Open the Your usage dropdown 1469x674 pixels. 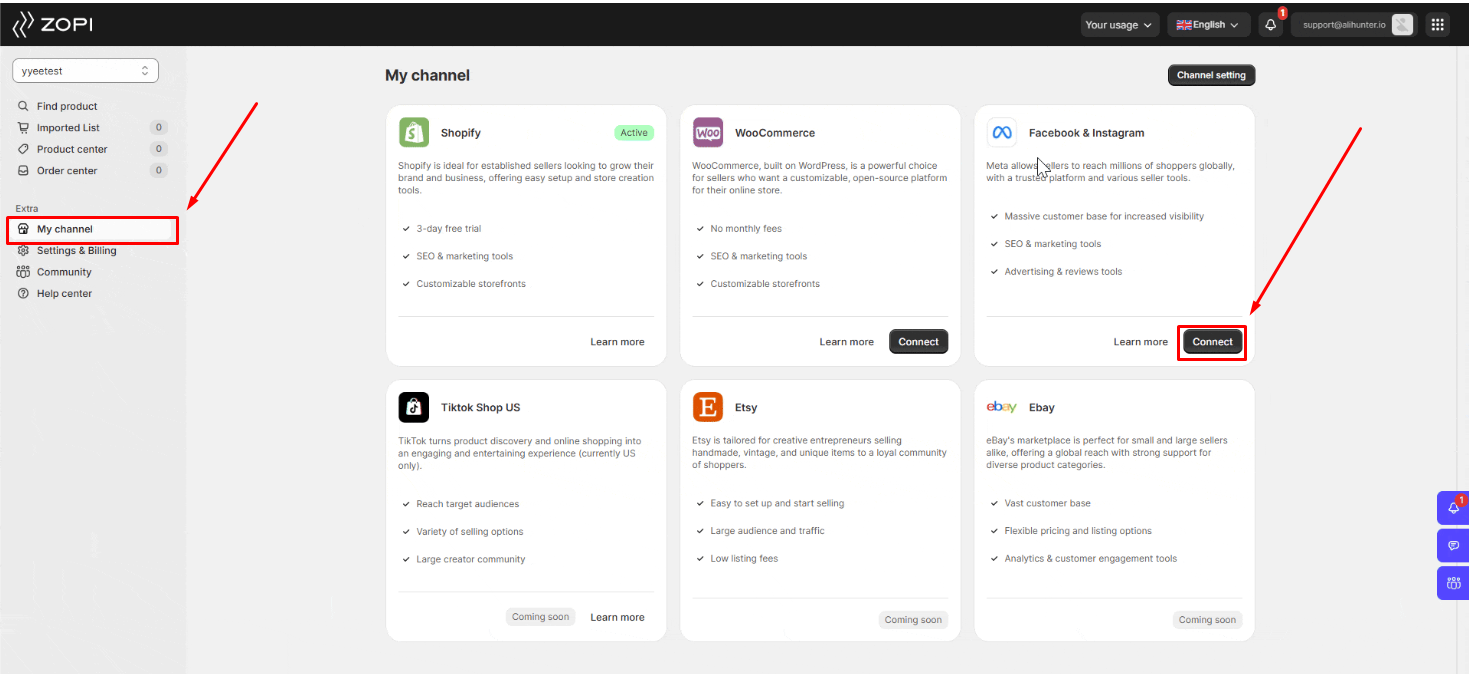point(1120,25)
